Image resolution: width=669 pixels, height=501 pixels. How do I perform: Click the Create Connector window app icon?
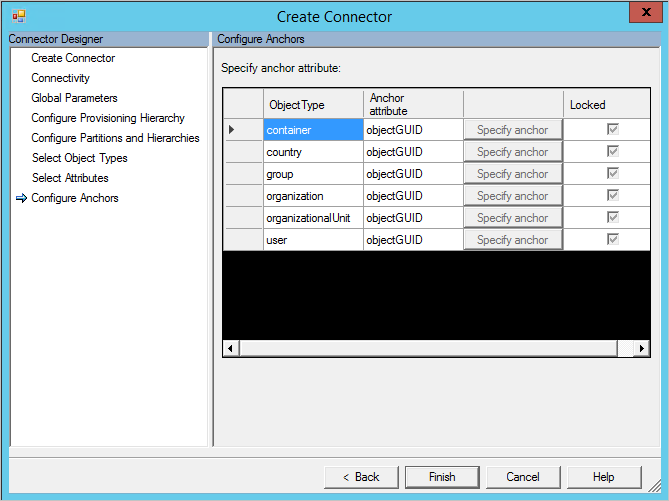(19, 17)
